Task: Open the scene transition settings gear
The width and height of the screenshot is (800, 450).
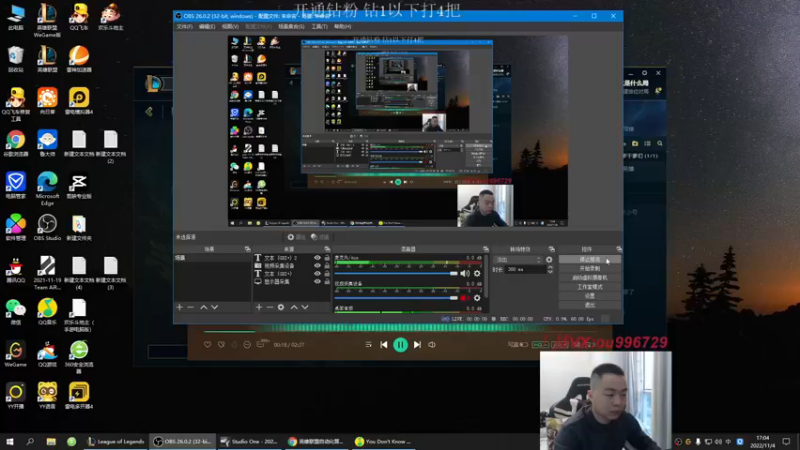Action: click(x=549, y=260)
